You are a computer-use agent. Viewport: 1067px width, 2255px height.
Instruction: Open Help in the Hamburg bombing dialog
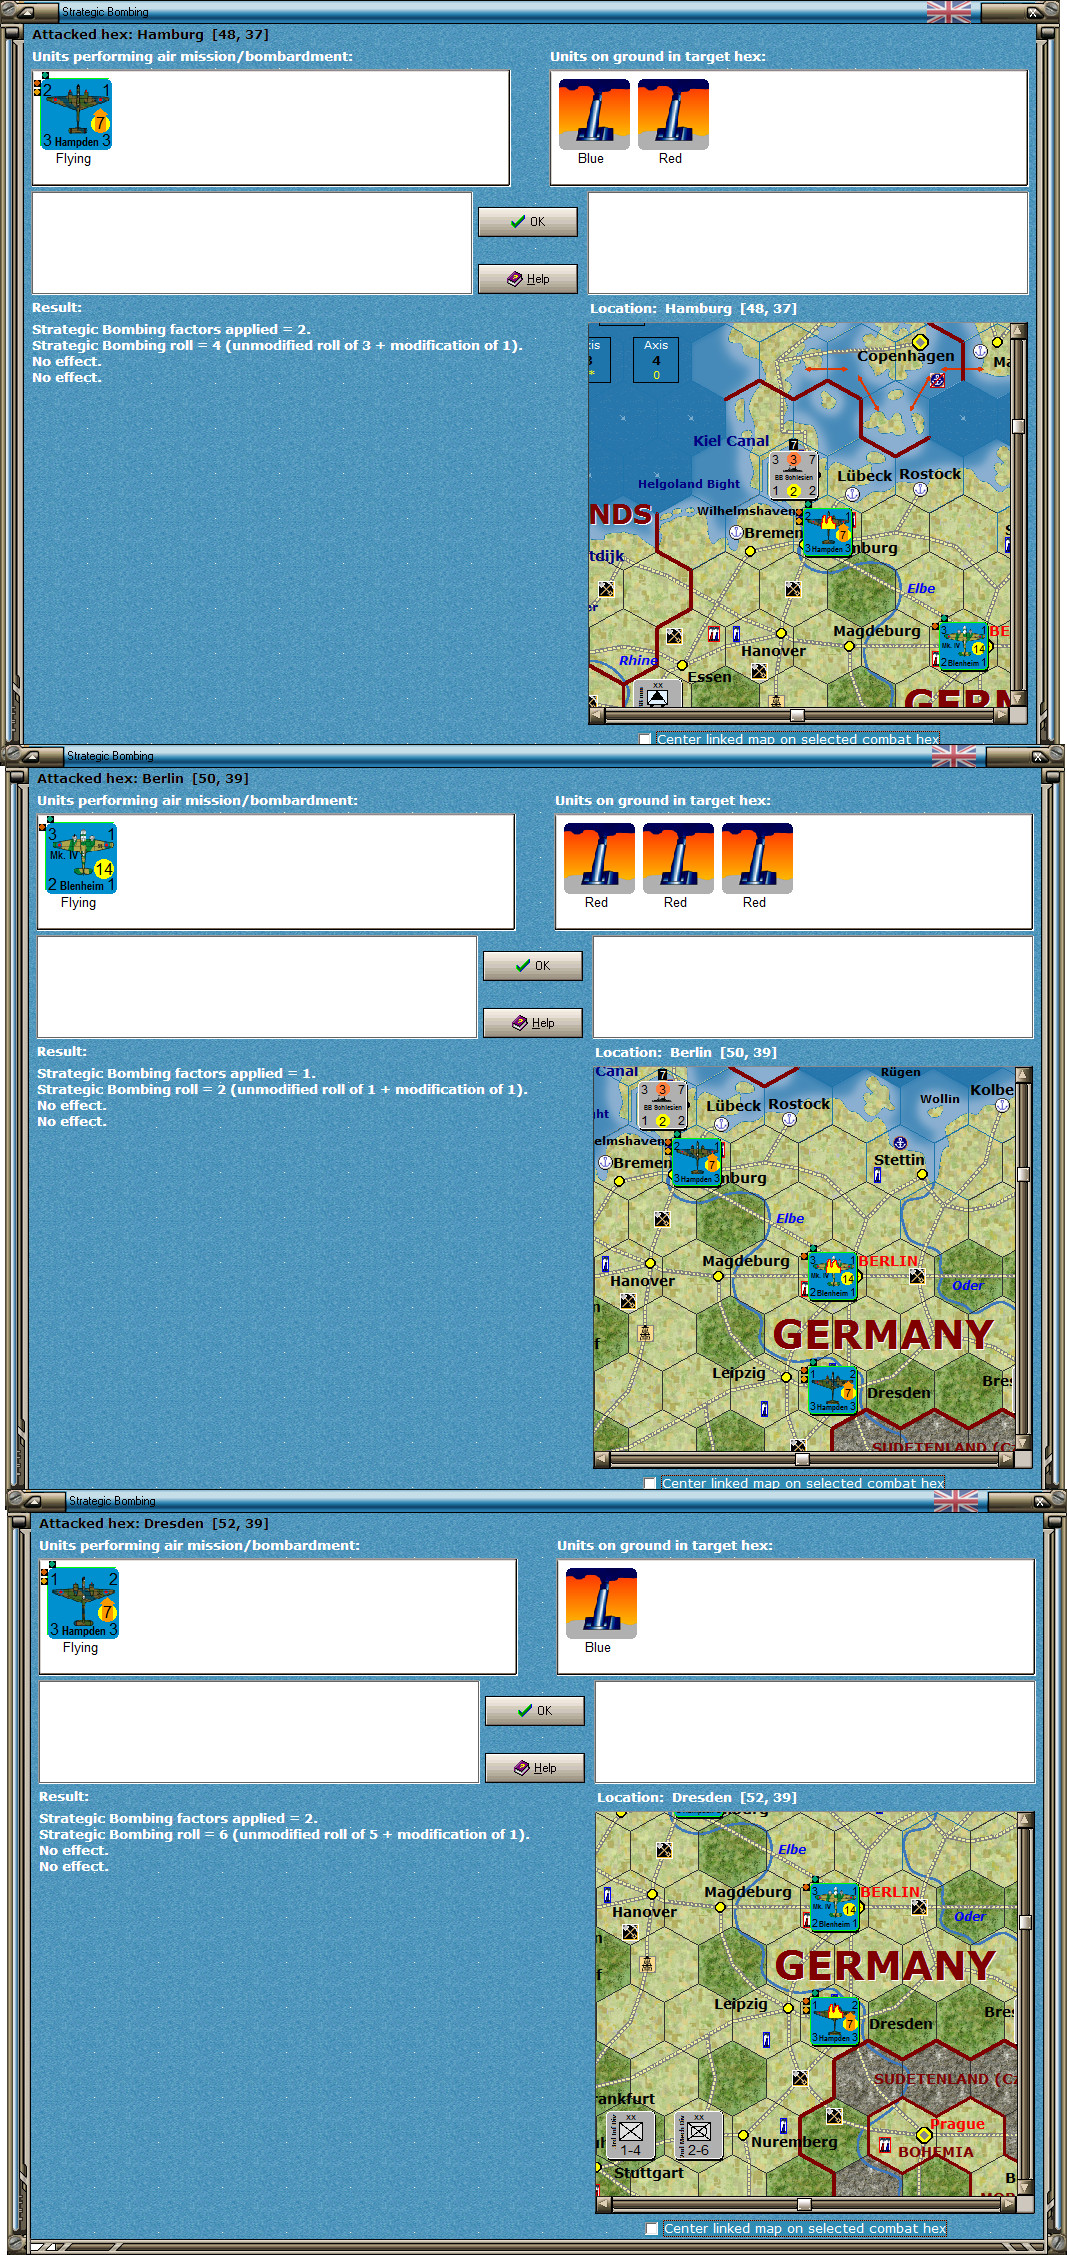pyautogui.click(x=528, y=279)
